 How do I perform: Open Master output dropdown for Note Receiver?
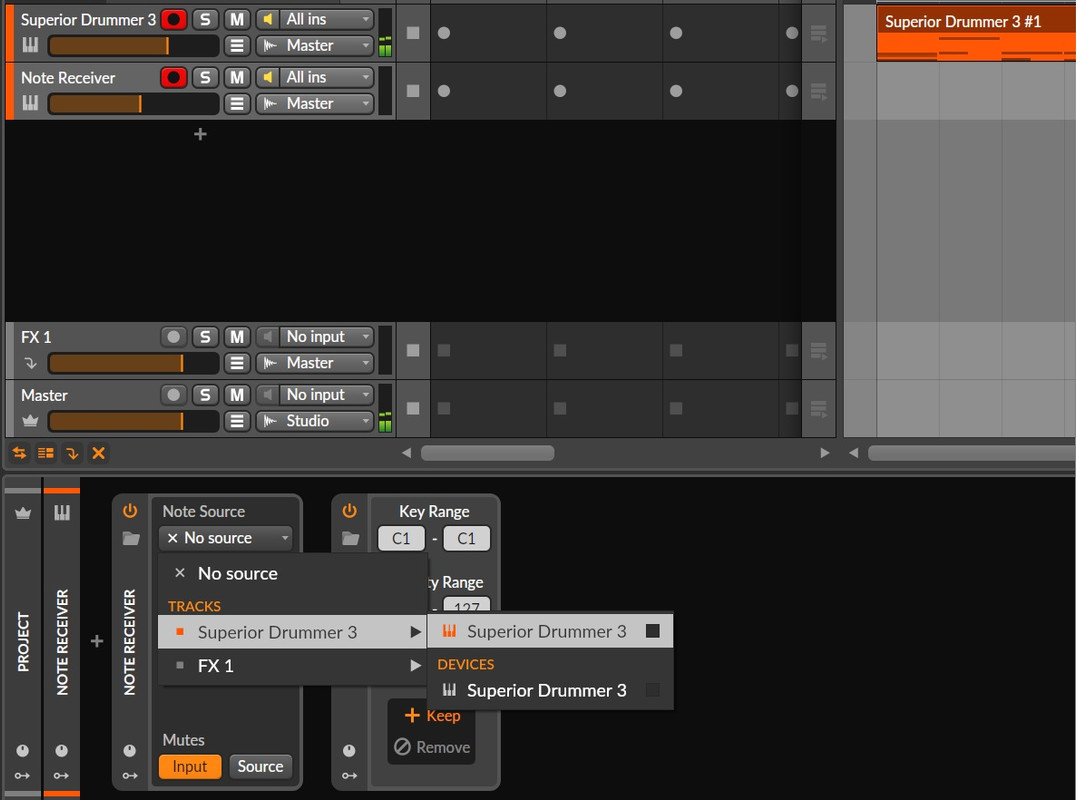point(315,104)
